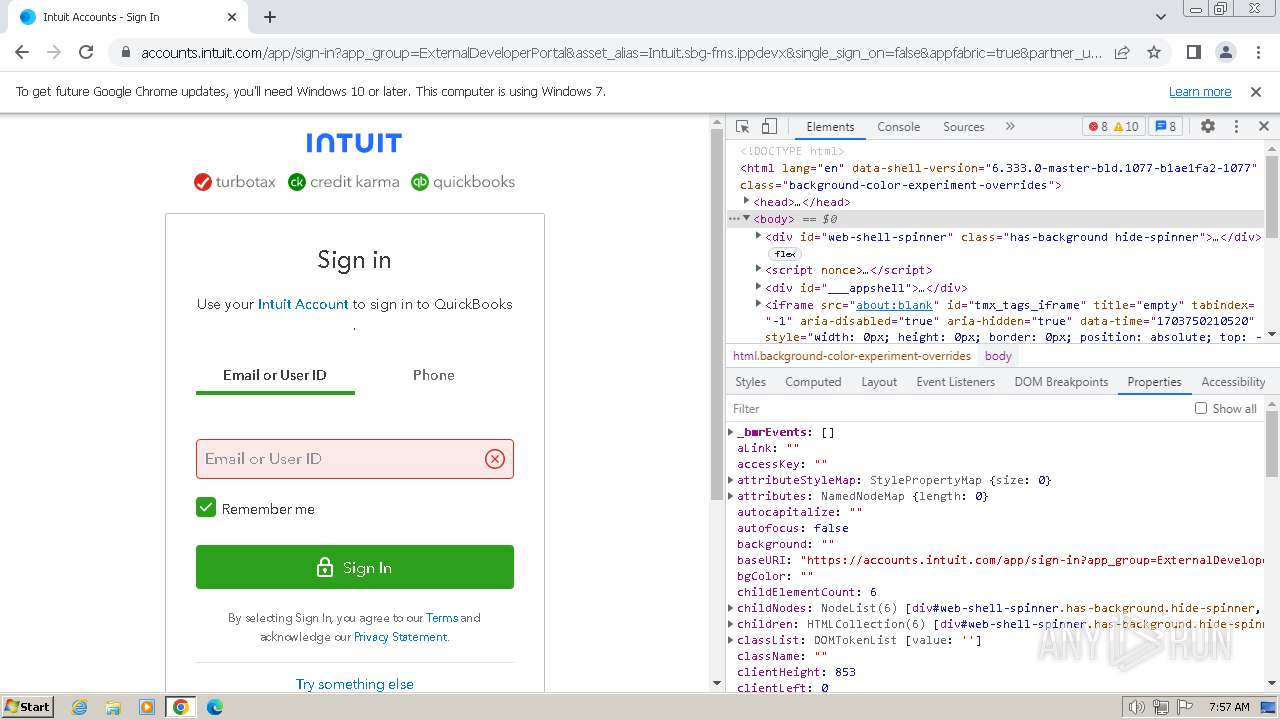Image resolution: width=1280 pixels, height=720 pixels.
Task: Open DevTools more options menu (three dots)
Action: tap(1236, 127)
